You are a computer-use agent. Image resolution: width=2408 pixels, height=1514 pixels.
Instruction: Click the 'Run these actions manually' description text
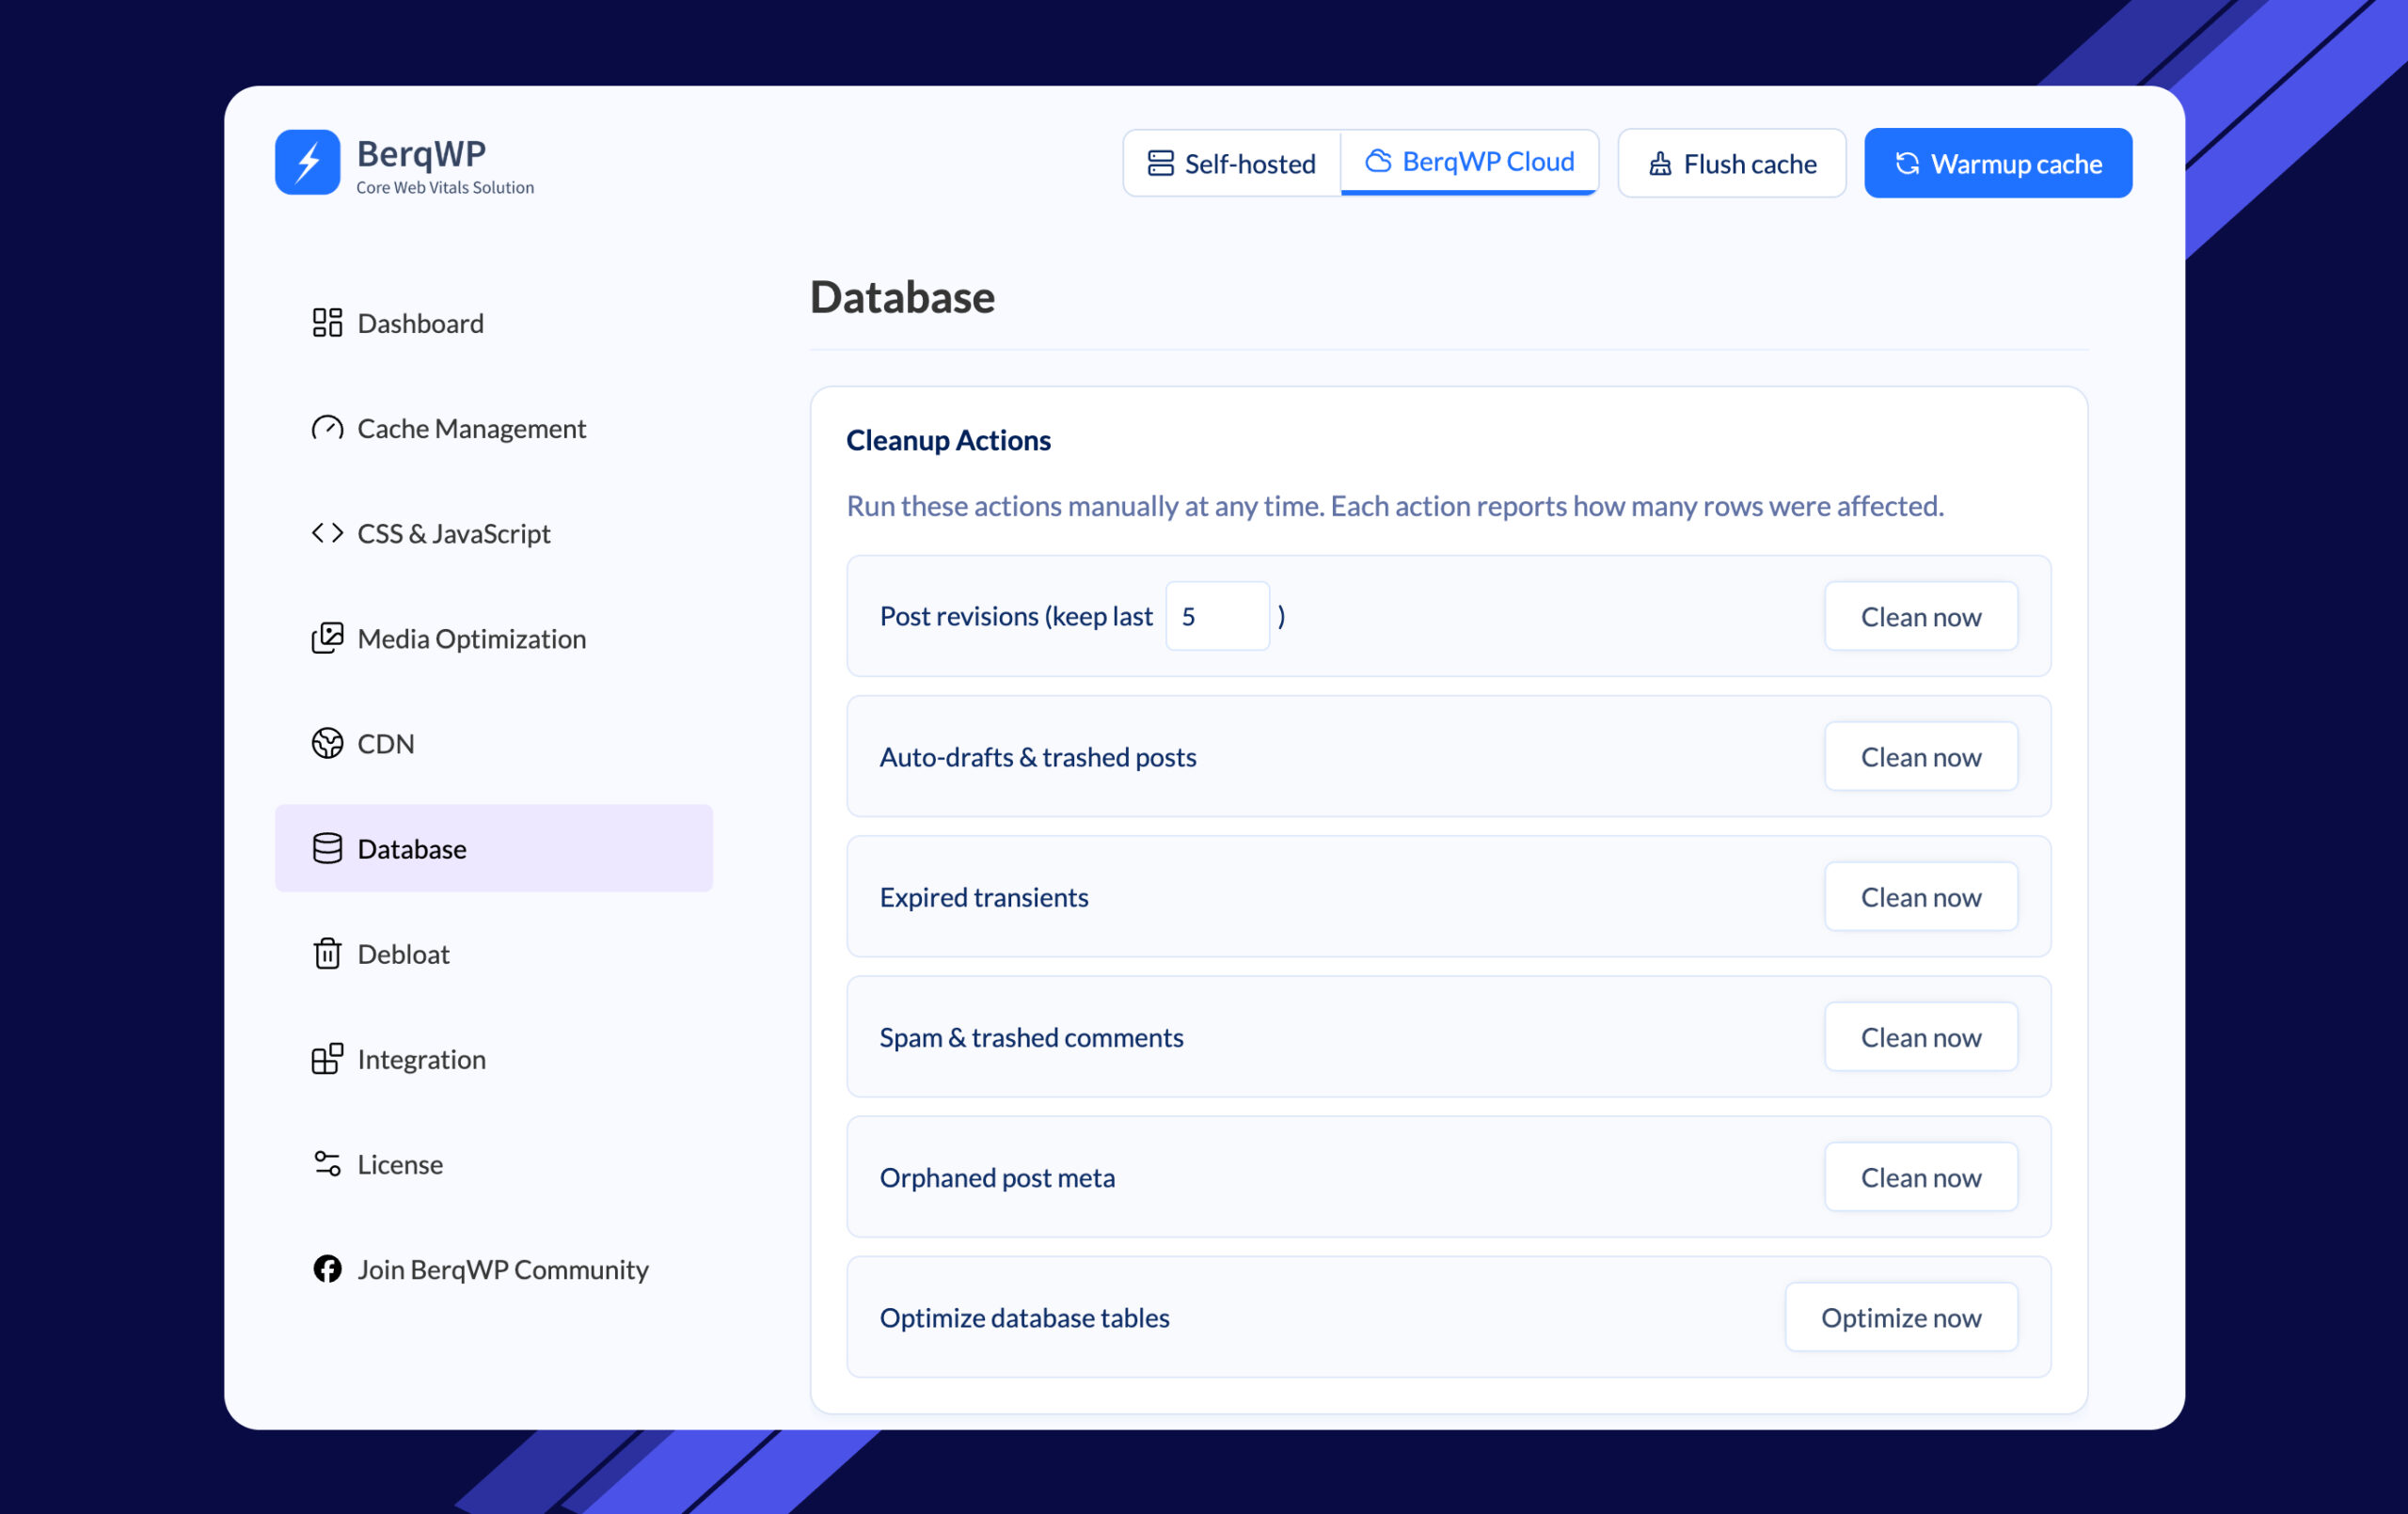coord(1395,506)
